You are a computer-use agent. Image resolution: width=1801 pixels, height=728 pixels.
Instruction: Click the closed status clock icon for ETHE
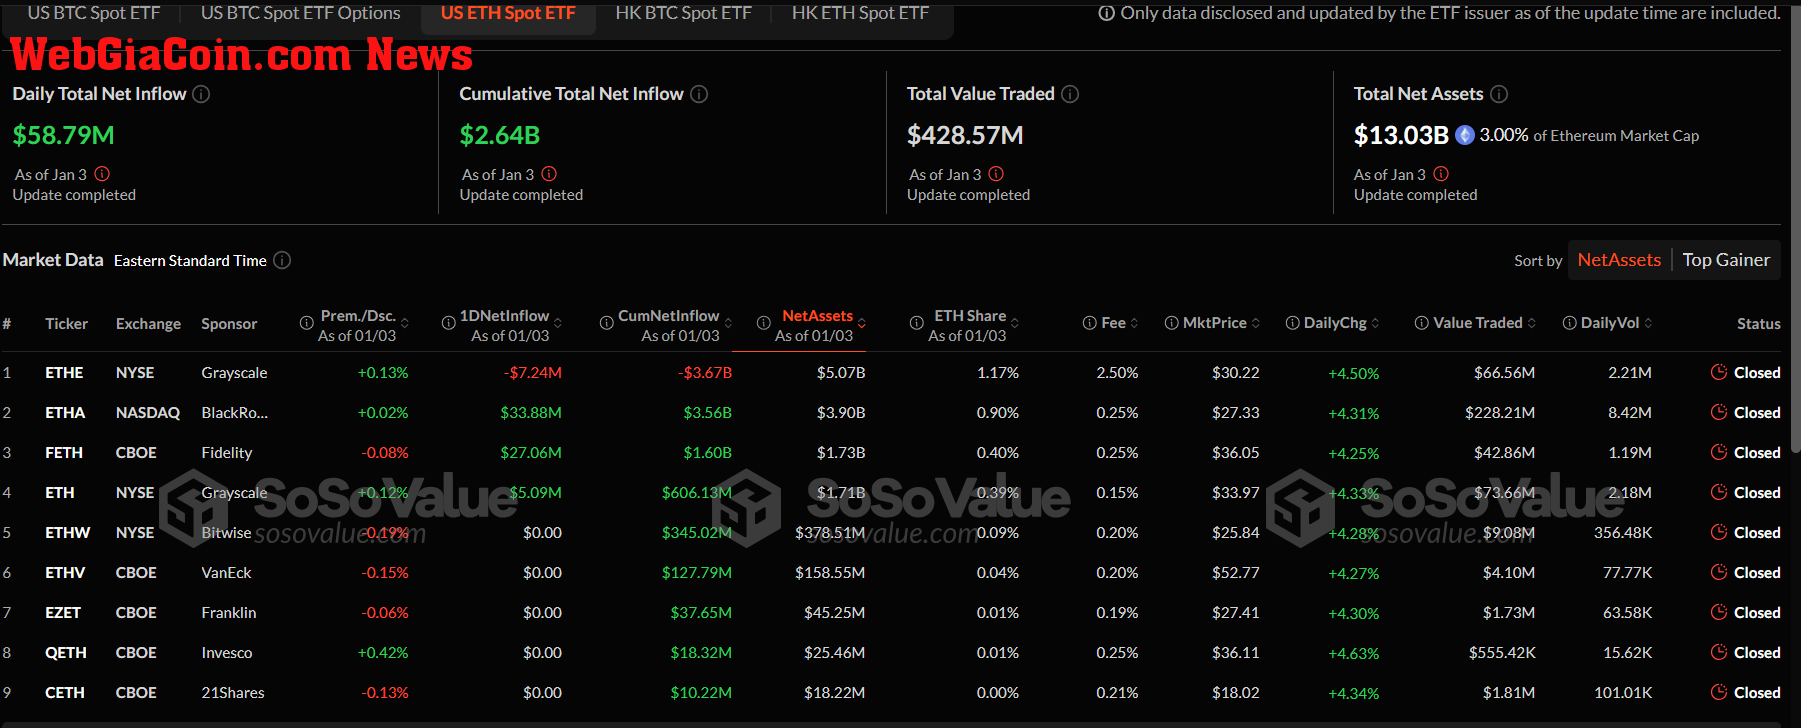point(1719,372)
